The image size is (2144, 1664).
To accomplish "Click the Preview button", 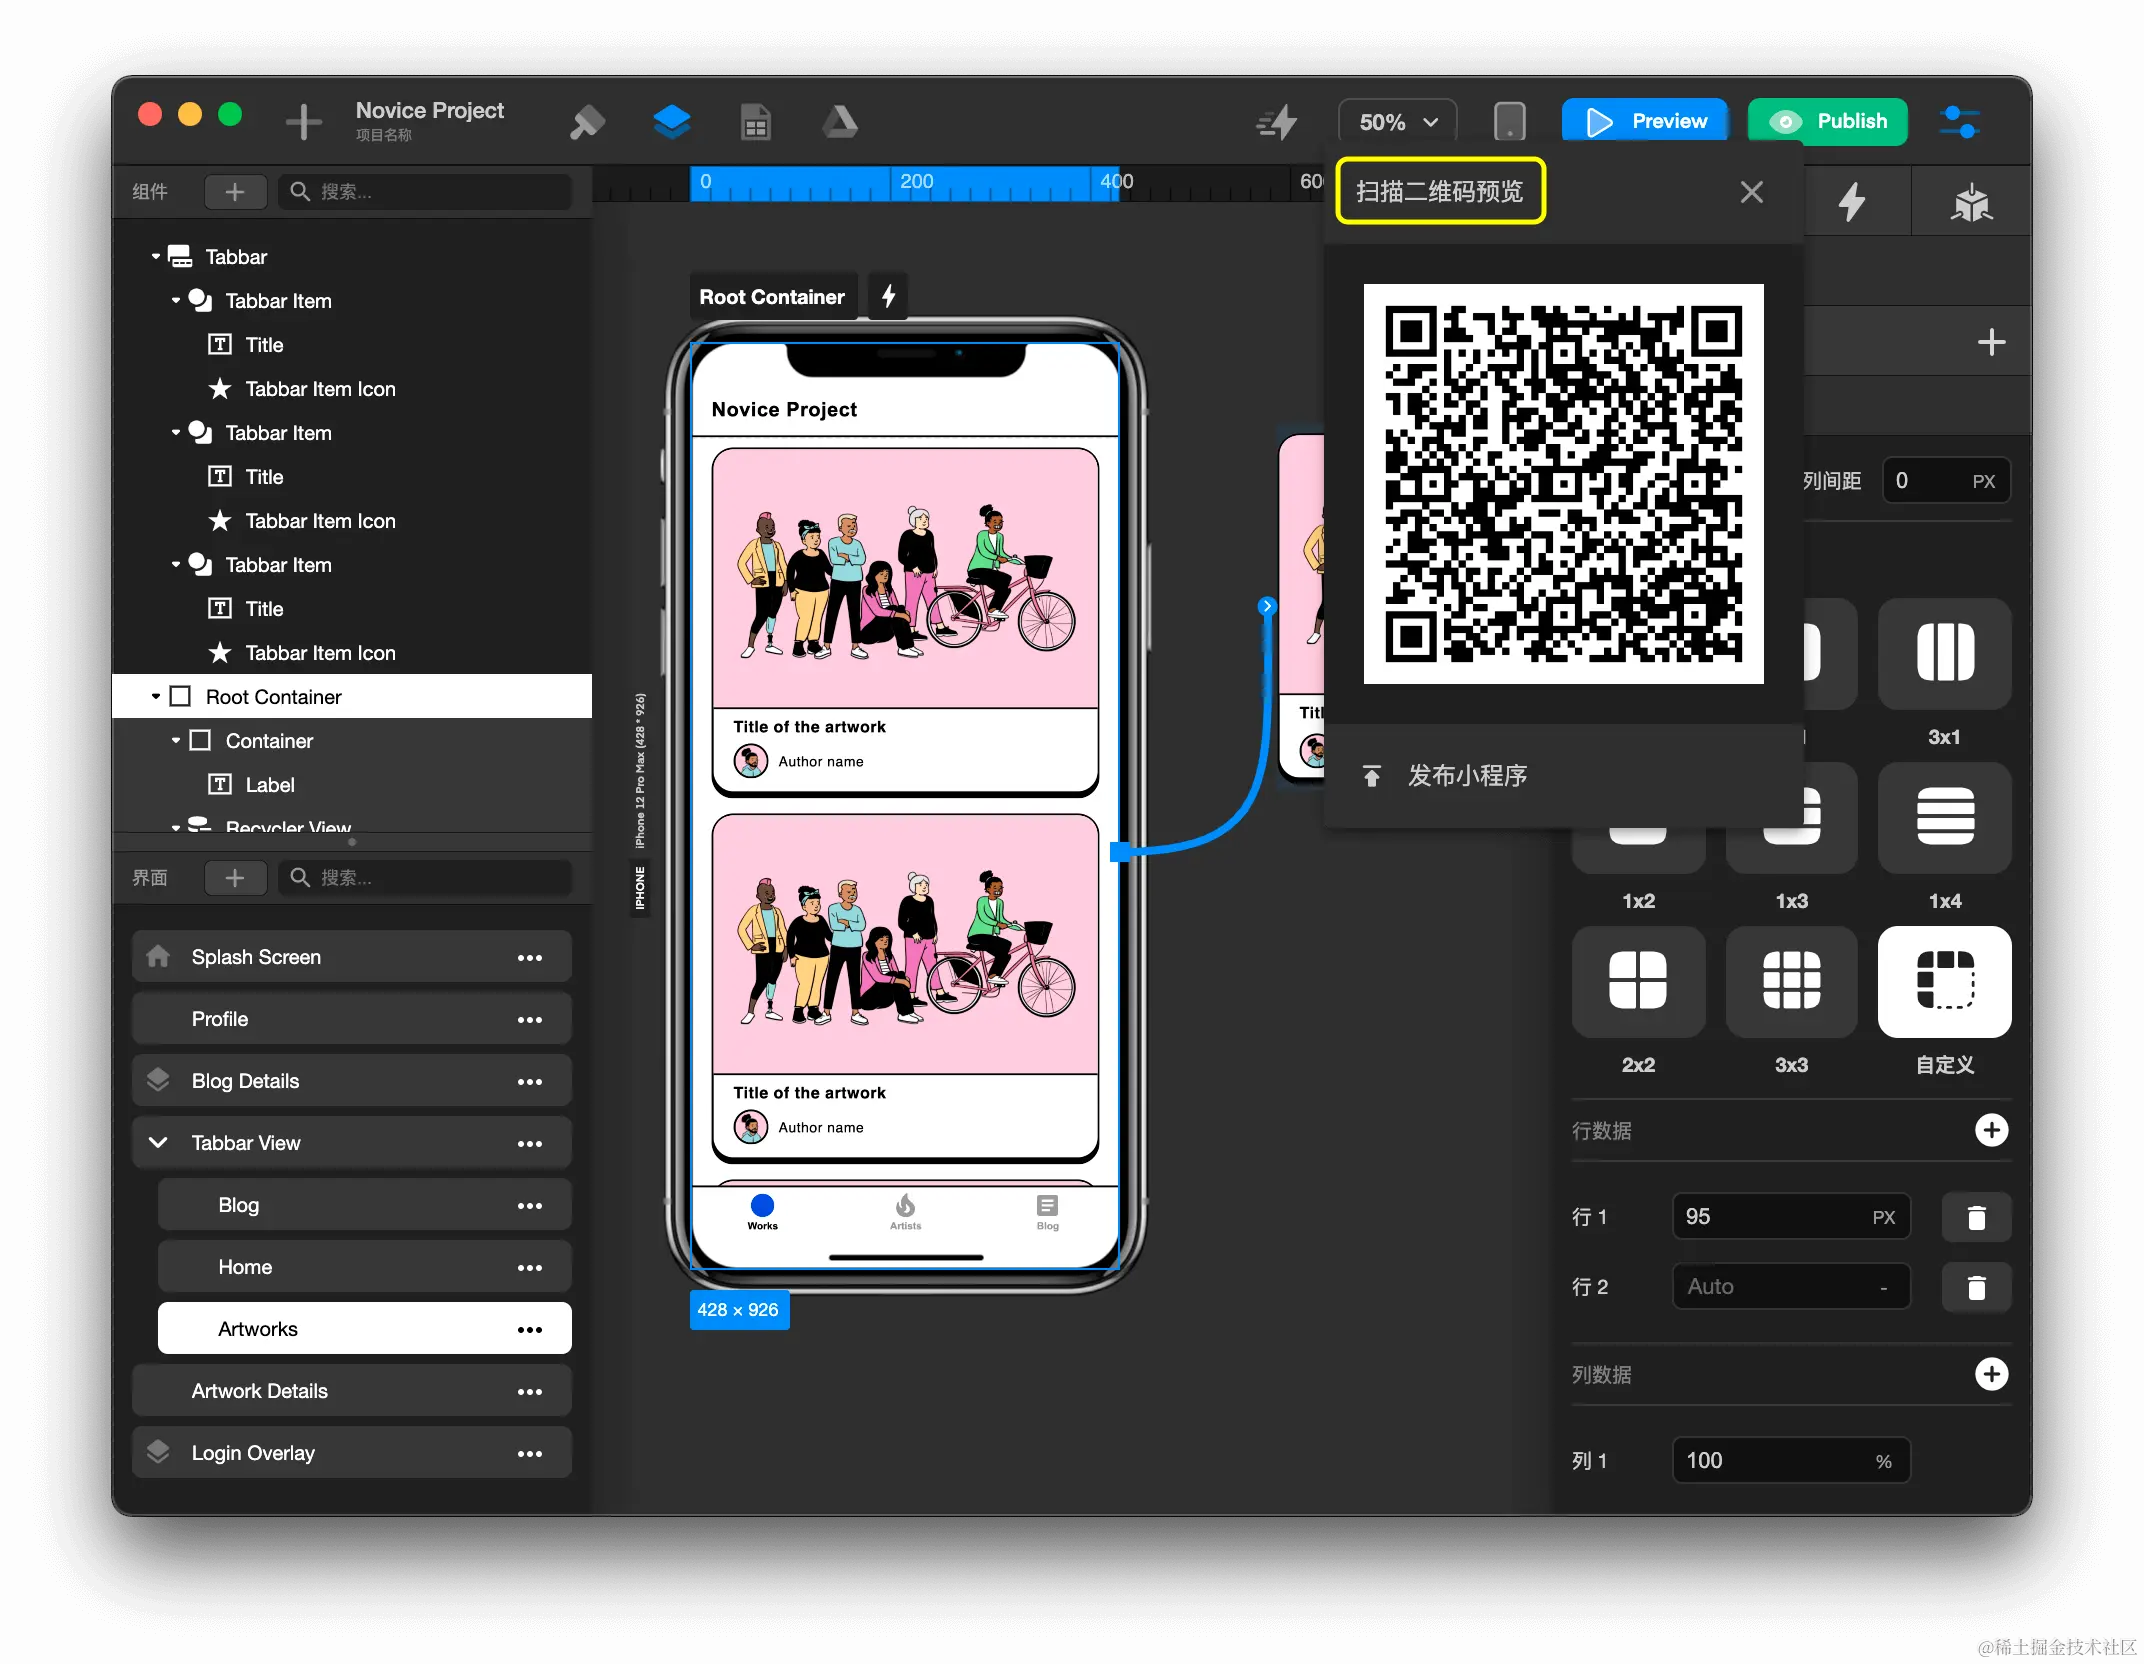I will click(1645, 121).
